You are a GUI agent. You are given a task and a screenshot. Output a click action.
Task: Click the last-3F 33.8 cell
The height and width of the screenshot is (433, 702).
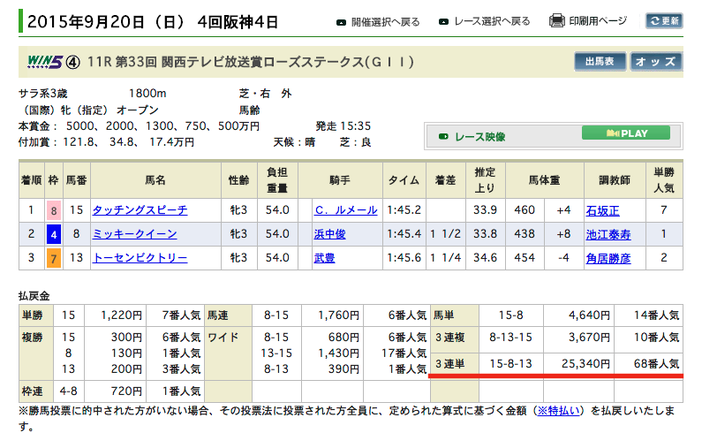[485, 234]
